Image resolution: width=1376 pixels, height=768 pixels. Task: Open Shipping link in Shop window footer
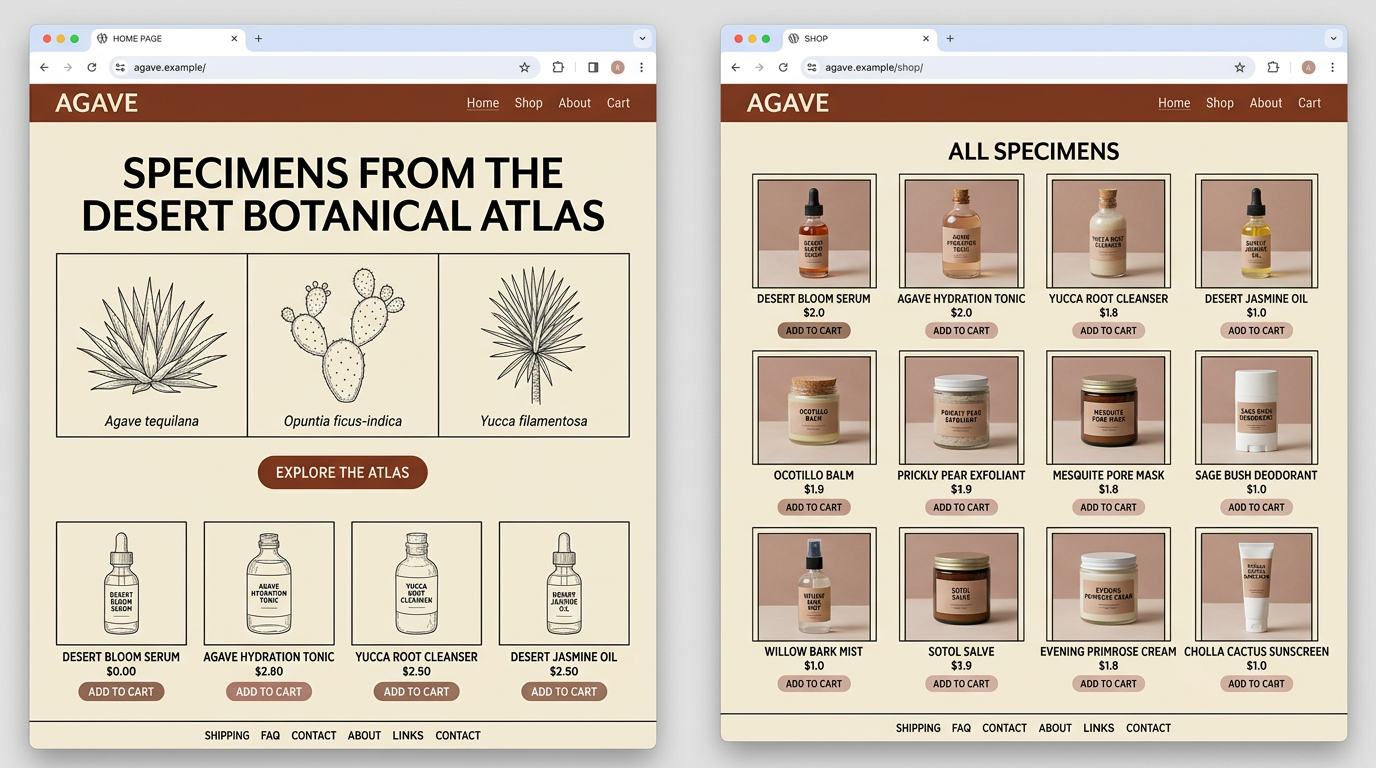coord(918,728)
